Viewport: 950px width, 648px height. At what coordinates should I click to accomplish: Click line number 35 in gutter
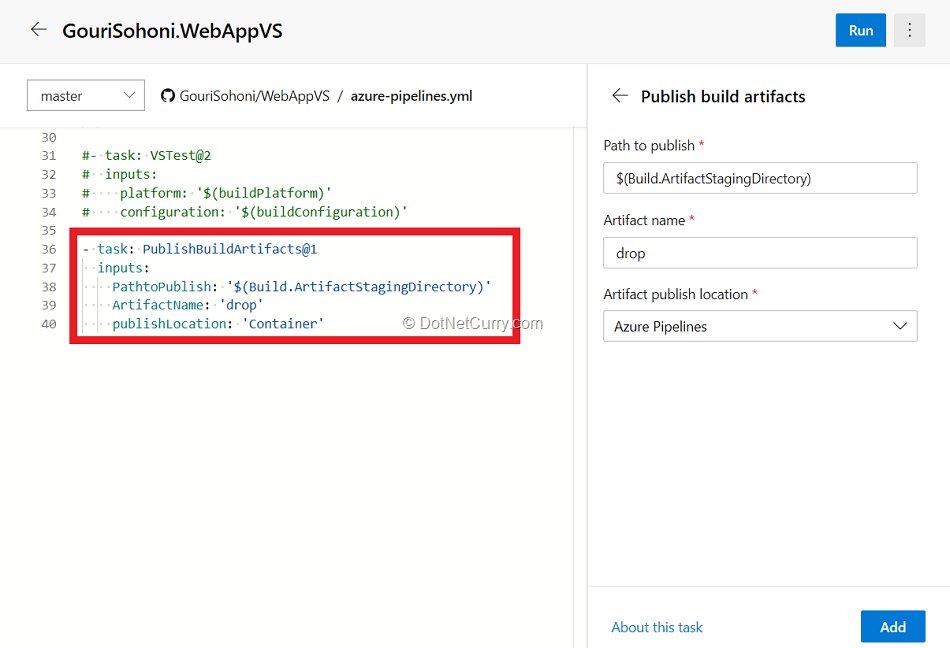pos(49,231)
